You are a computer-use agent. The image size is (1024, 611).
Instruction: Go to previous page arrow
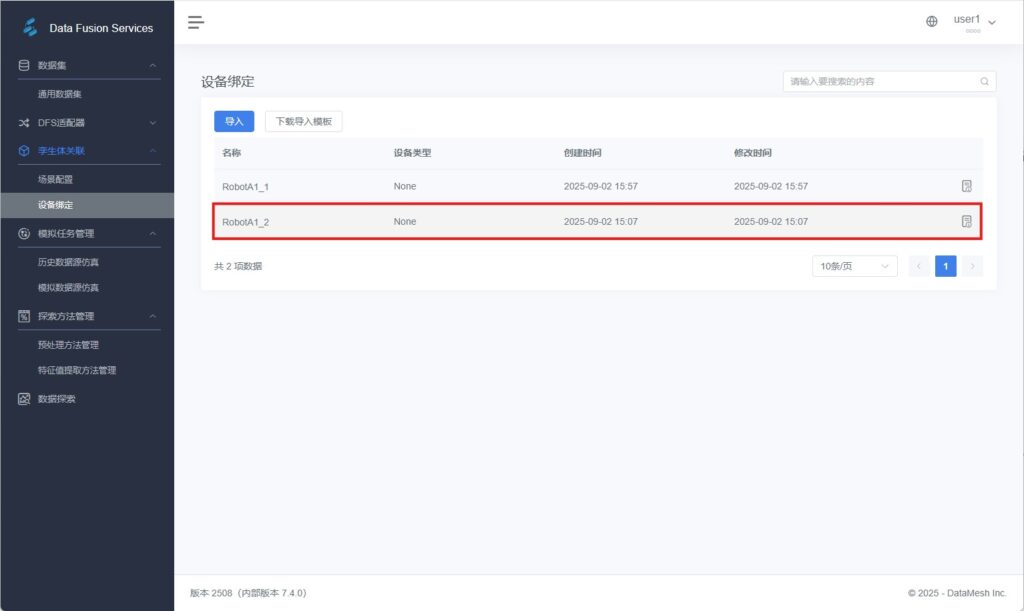coord(919,266)
